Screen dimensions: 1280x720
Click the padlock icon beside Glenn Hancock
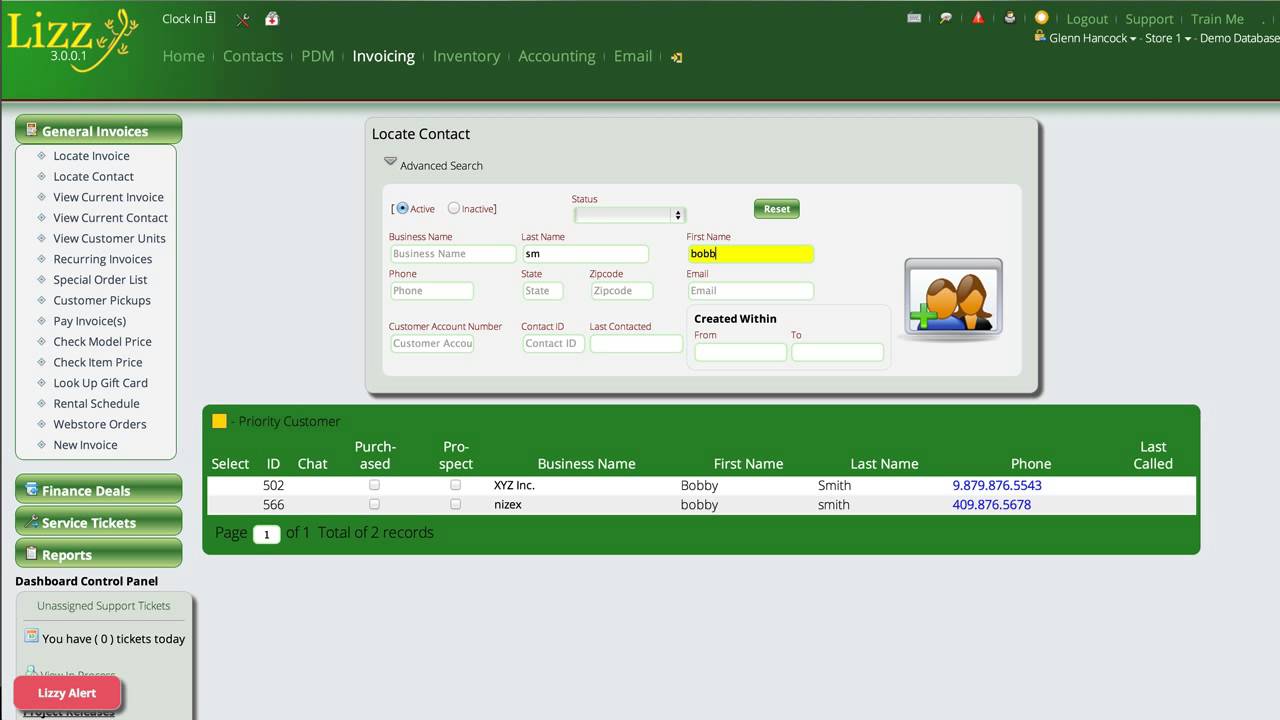coord(1041,37)
